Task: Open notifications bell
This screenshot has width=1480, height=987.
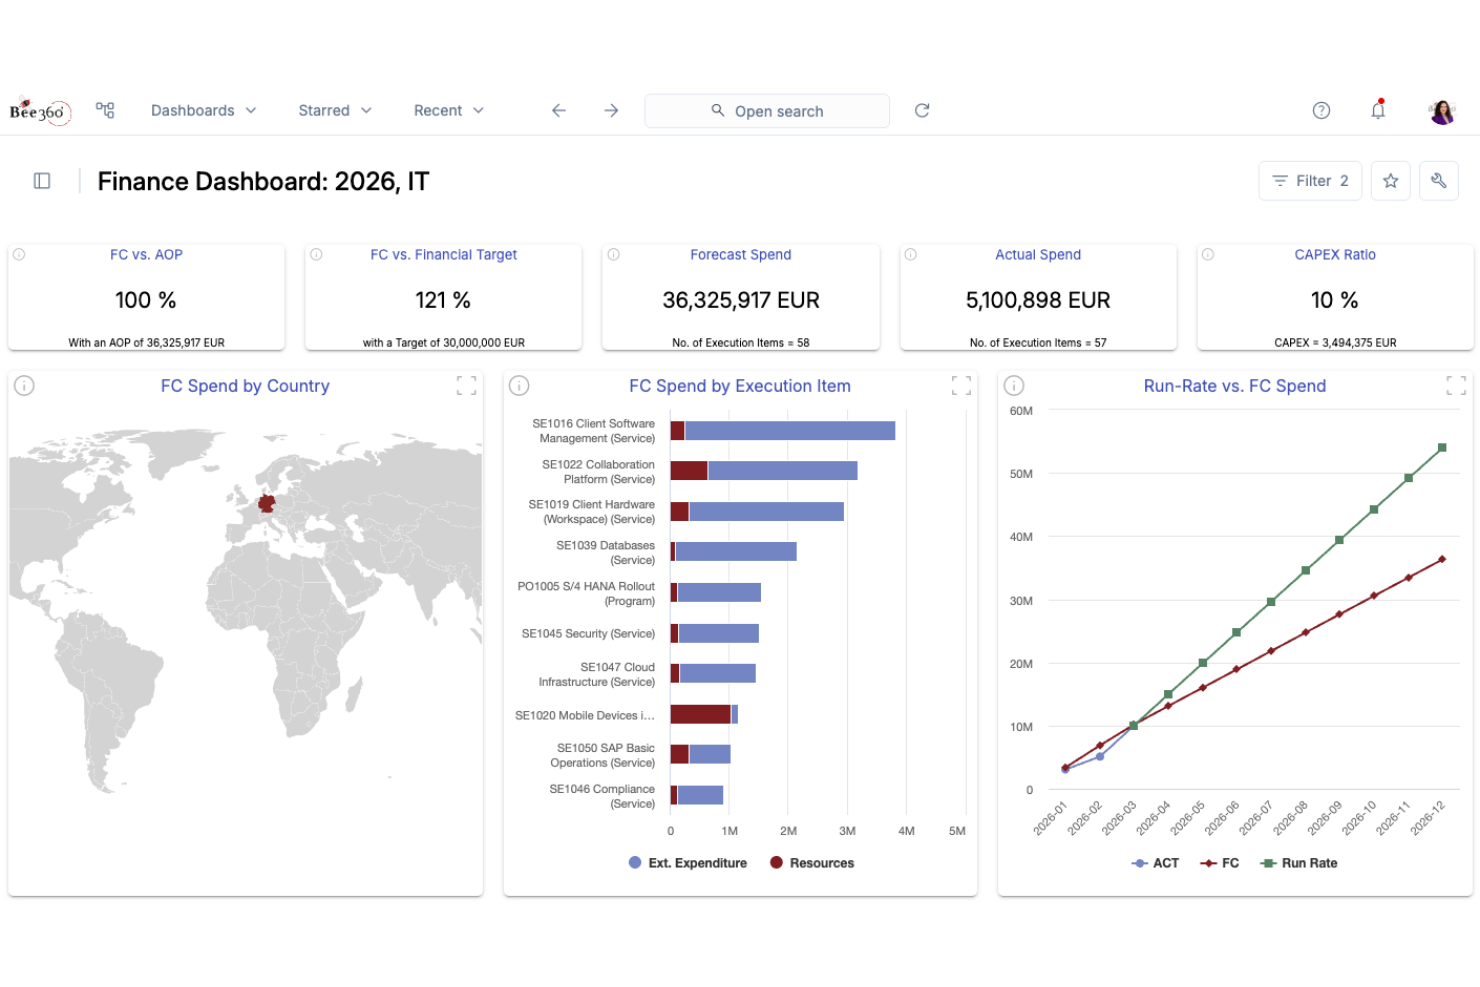Action: click(1378, 110)
